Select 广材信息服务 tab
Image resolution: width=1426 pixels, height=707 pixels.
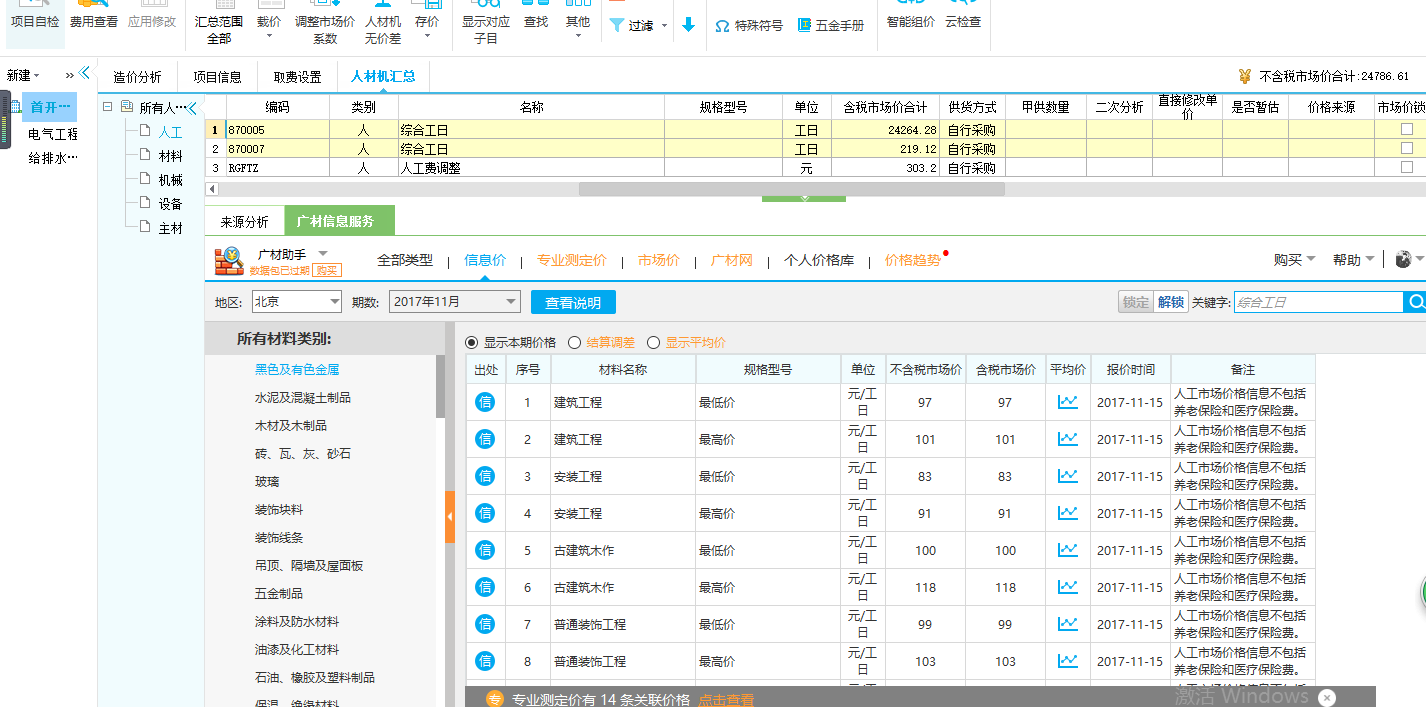tap(339, 222)
